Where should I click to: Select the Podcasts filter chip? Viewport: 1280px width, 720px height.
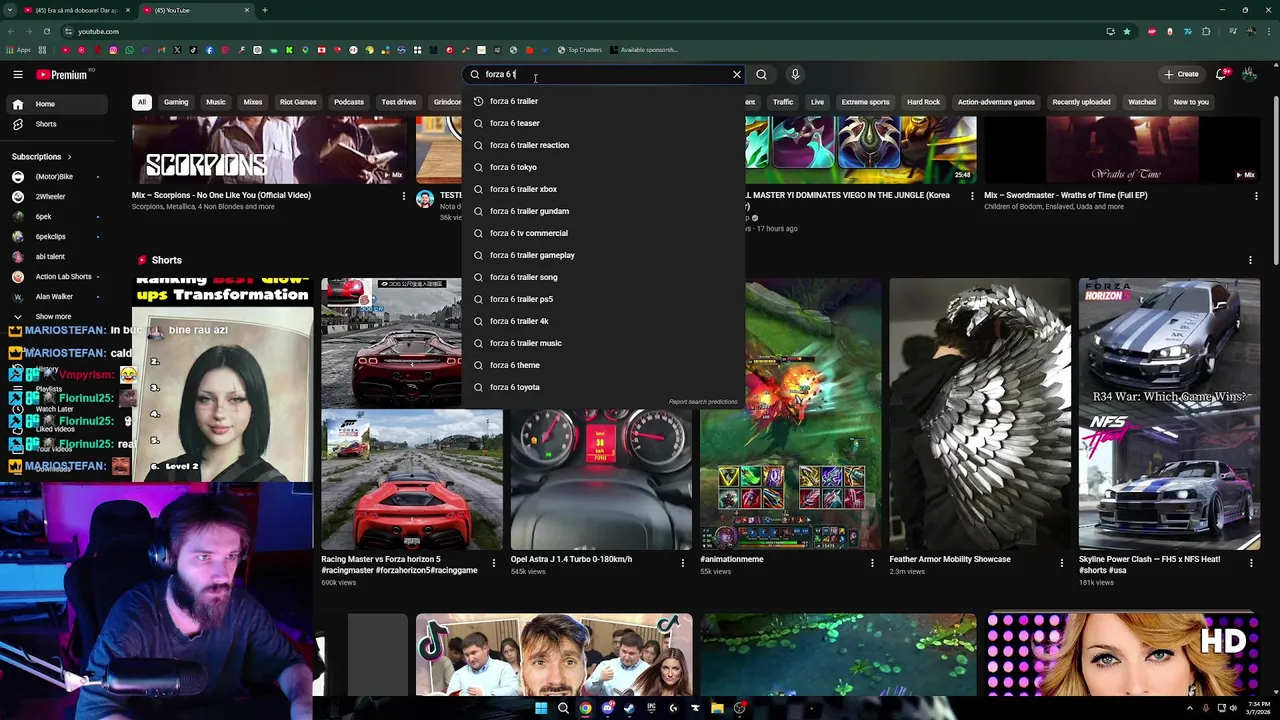click(x=349, y=102)
